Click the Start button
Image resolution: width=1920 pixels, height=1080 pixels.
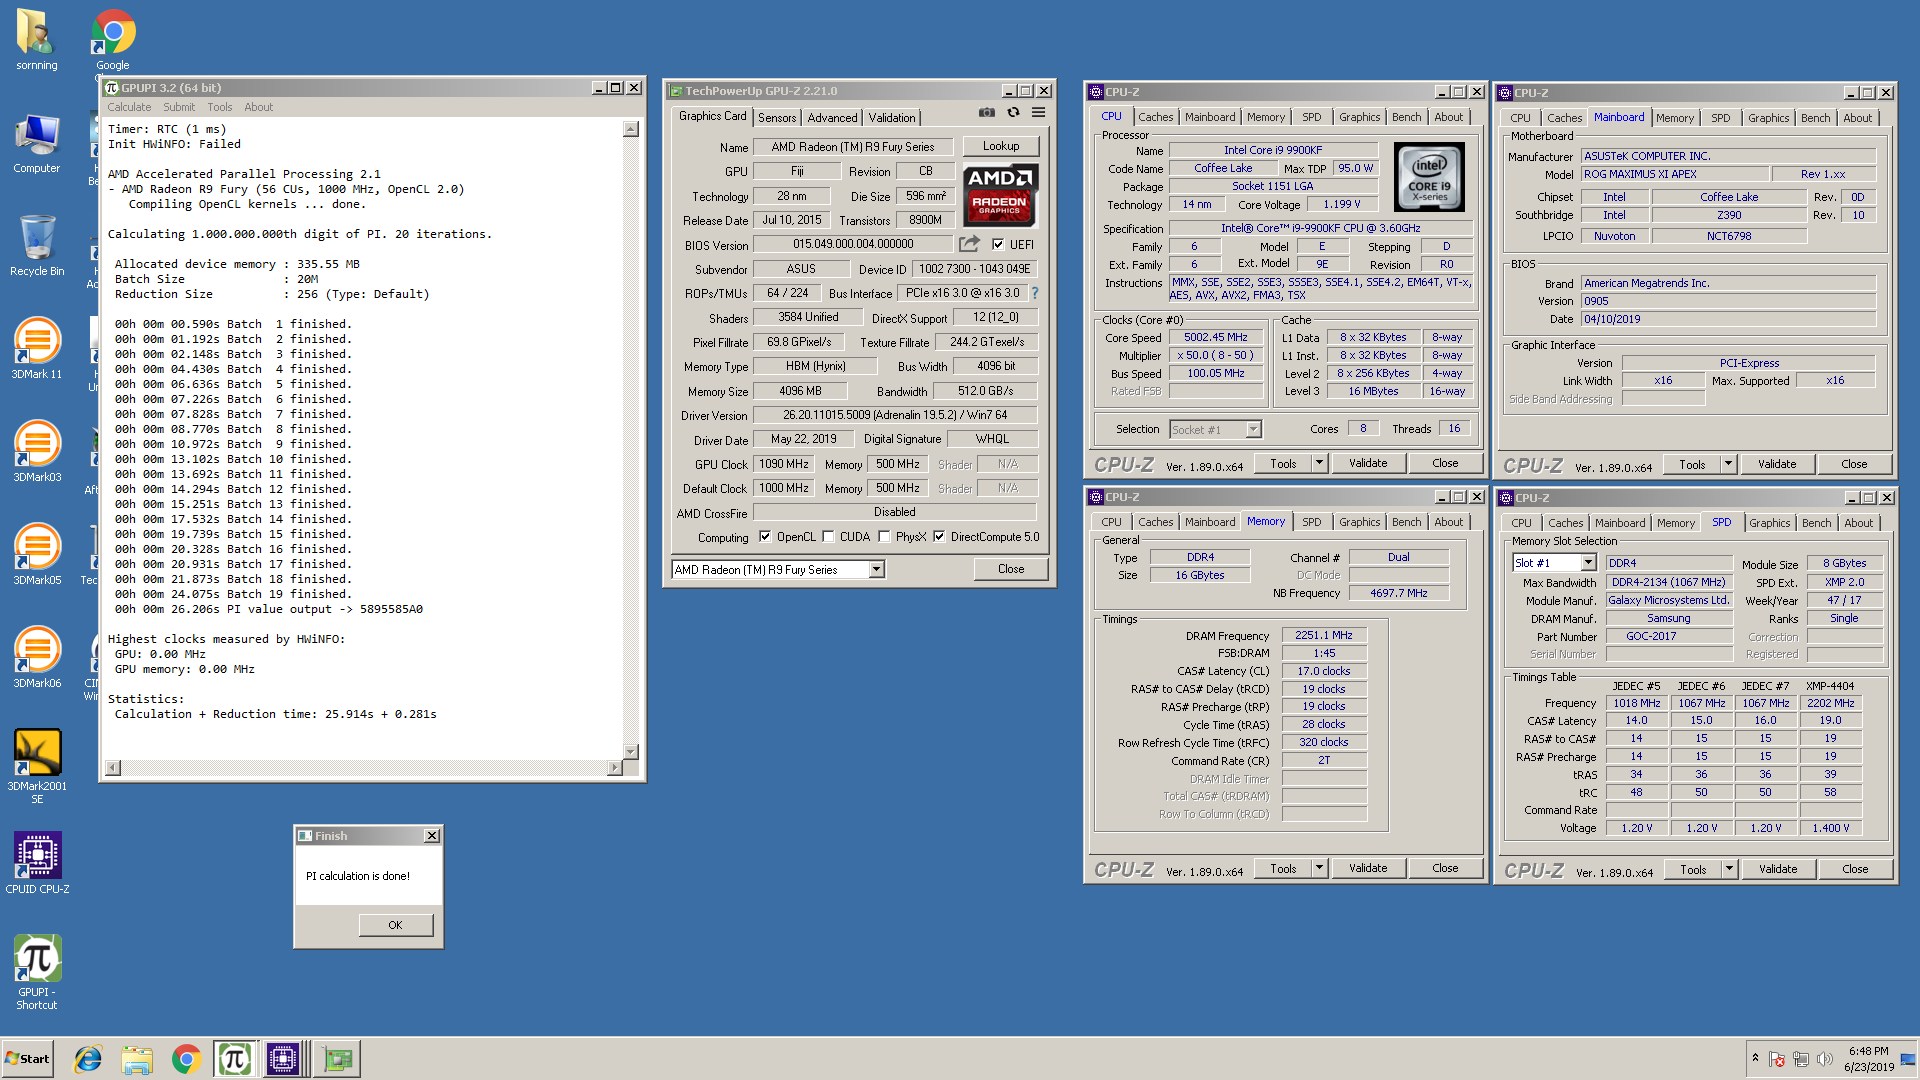point(27,1059)
